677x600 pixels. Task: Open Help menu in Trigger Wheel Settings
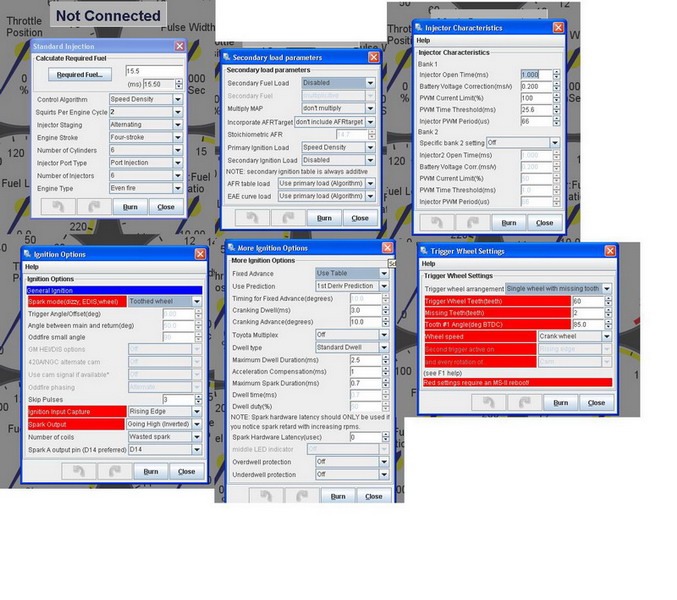[428, 263]
